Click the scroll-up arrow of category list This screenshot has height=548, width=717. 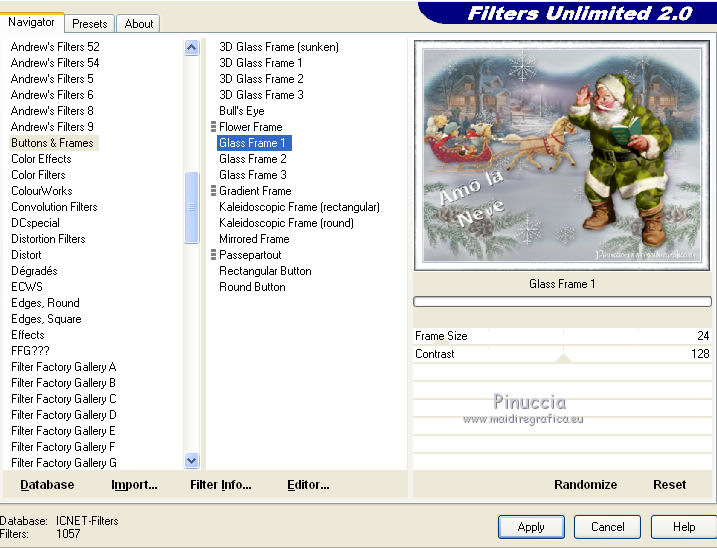point(192,48)
